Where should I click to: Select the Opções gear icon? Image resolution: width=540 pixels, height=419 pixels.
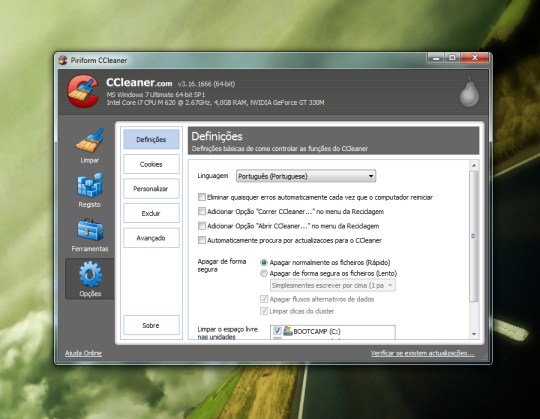pos(90,274)
